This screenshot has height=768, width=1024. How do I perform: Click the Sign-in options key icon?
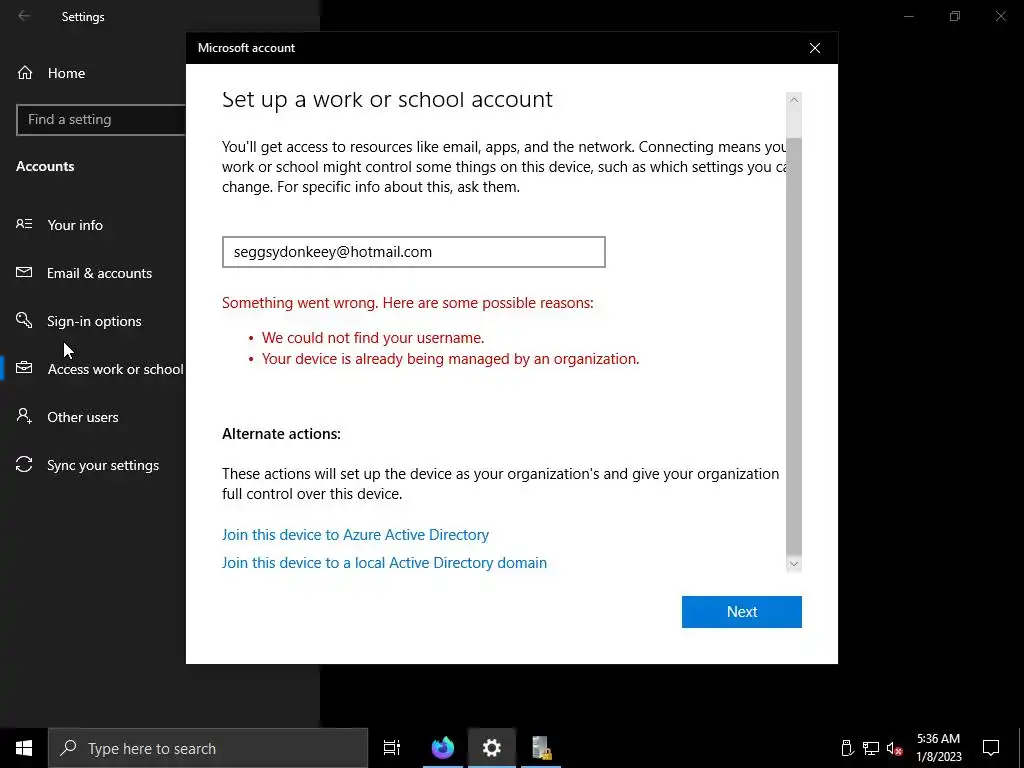(x=24, y=320)
